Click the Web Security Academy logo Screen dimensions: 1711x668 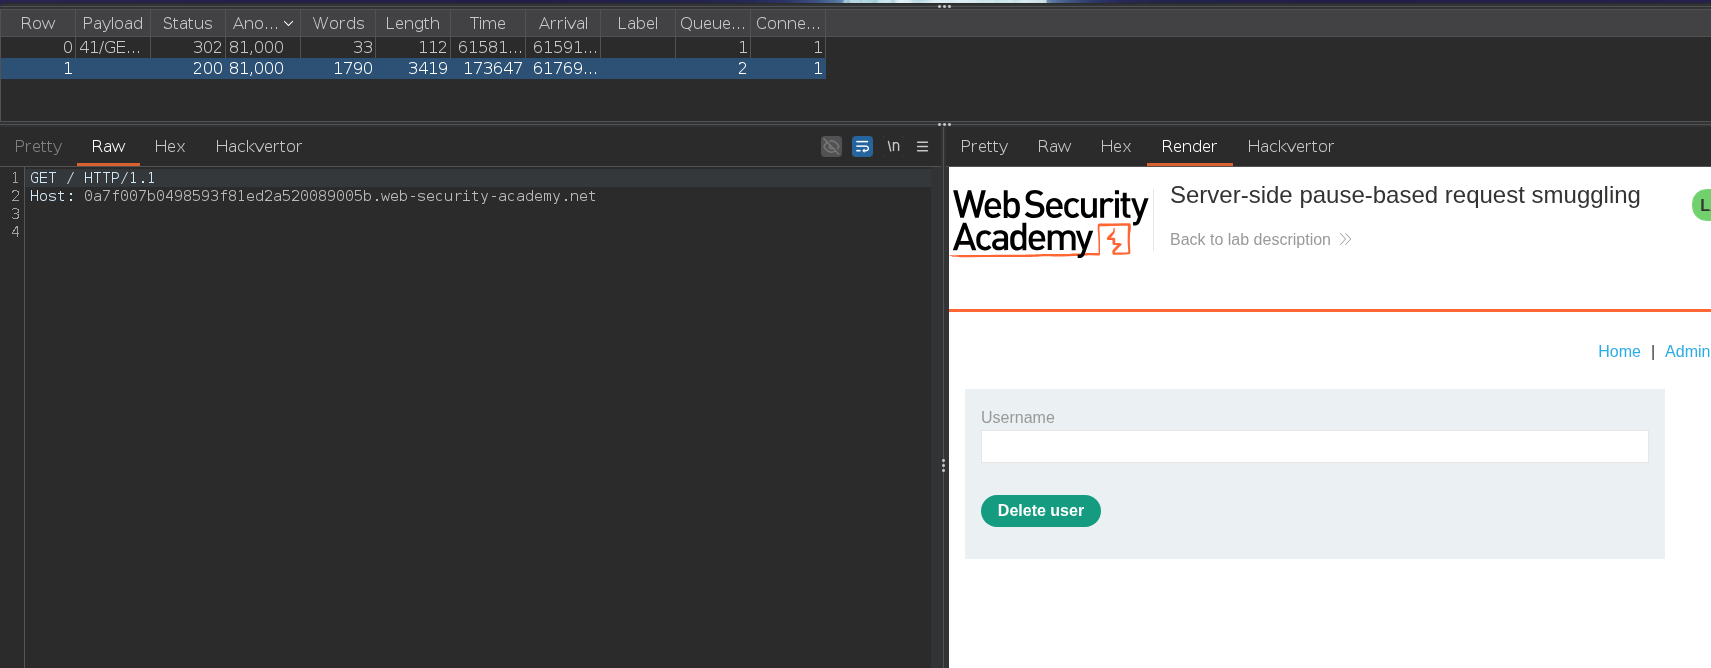[1050, 222]
